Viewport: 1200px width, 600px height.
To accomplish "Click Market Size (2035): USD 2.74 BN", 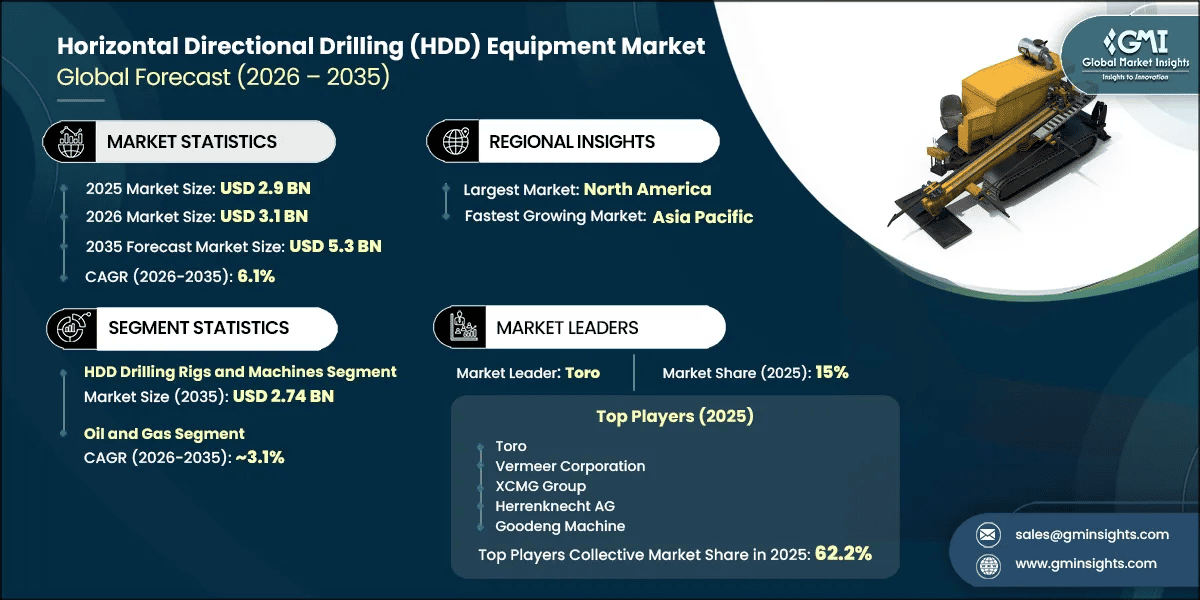I will pyautogui.click(x=209, y=396).
